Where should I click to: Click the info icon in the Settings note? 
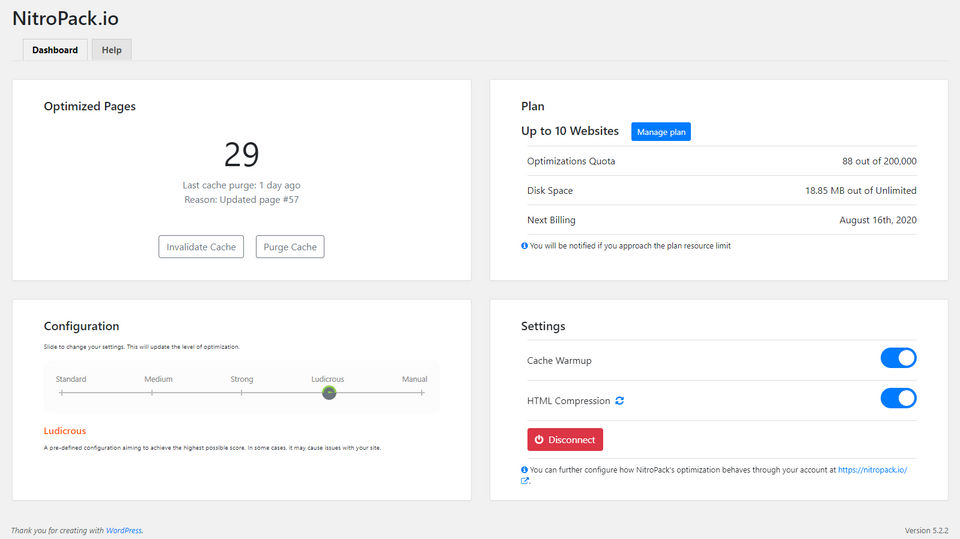[x=524, y=470]
